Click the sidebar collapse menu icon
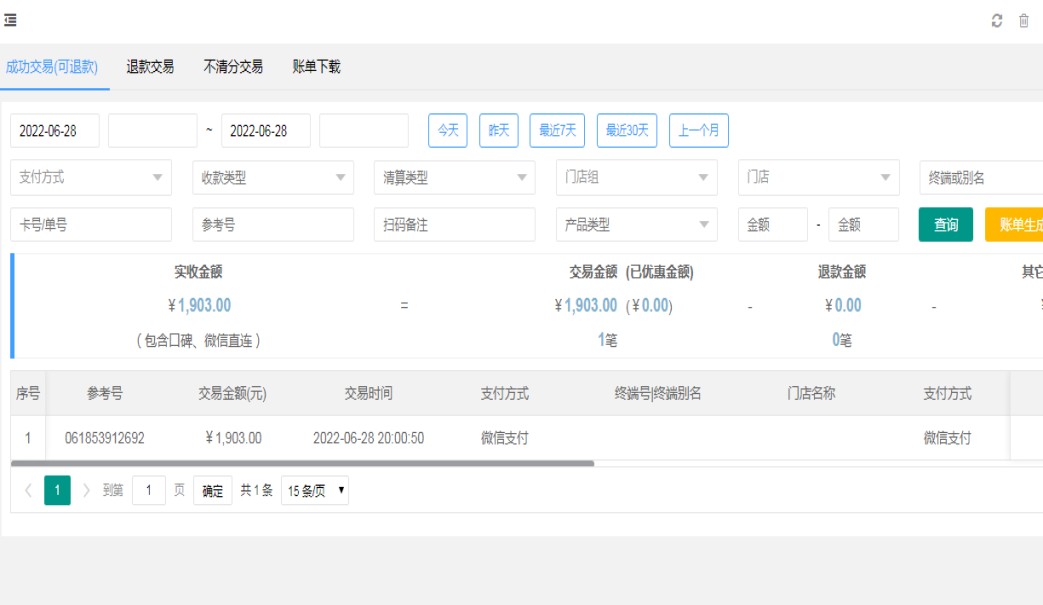 pyautogui.click(x=10, y=21)
